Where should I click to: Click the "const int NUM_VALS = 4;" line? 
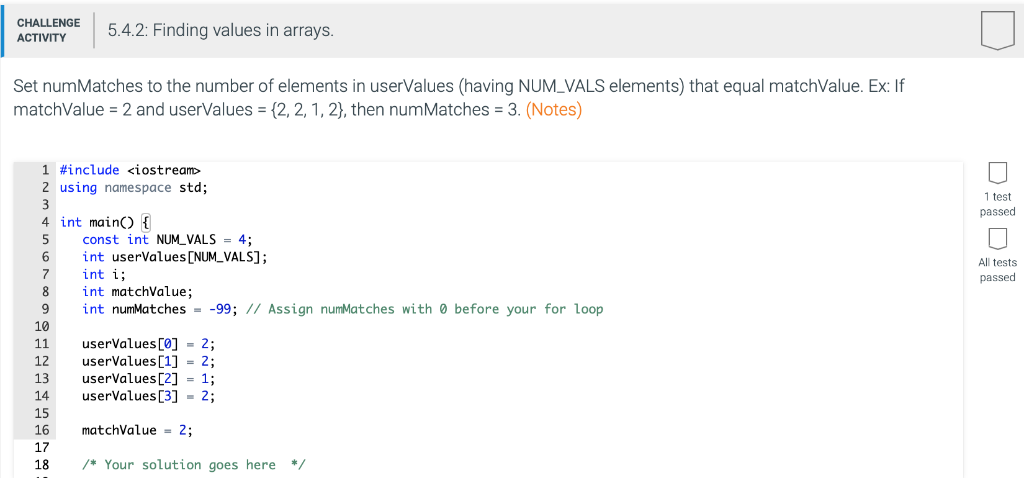click(167, 240)
